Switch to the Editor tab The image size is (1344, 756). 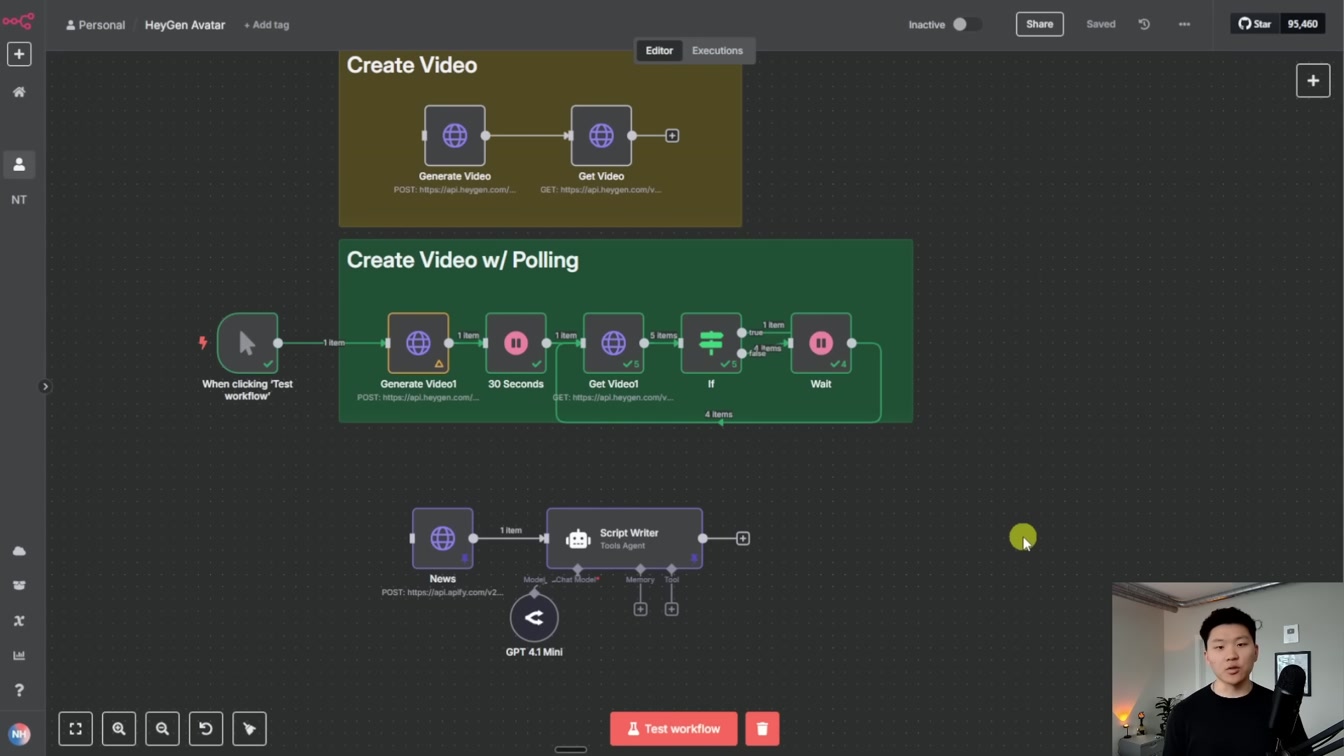point(659,50)
